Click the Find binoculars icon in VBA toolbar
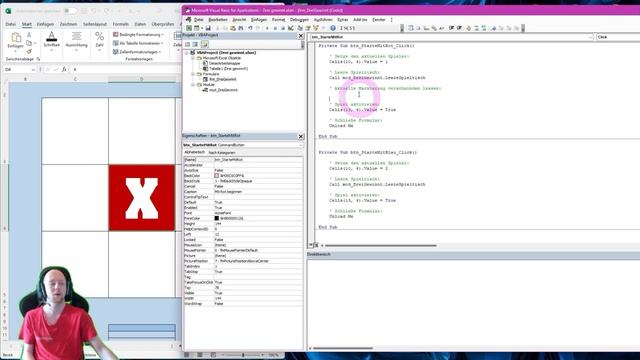Screen dimensions: 640x360 [x=241, y=28]
